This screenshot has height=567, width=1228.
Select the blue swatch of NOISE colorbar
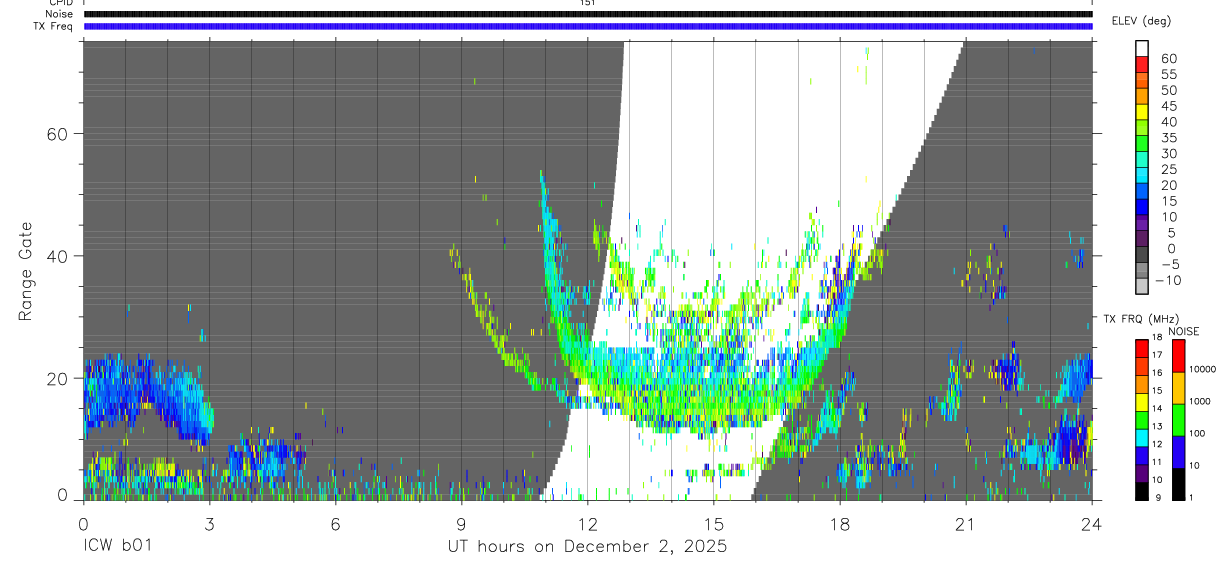coord(1178,452)
